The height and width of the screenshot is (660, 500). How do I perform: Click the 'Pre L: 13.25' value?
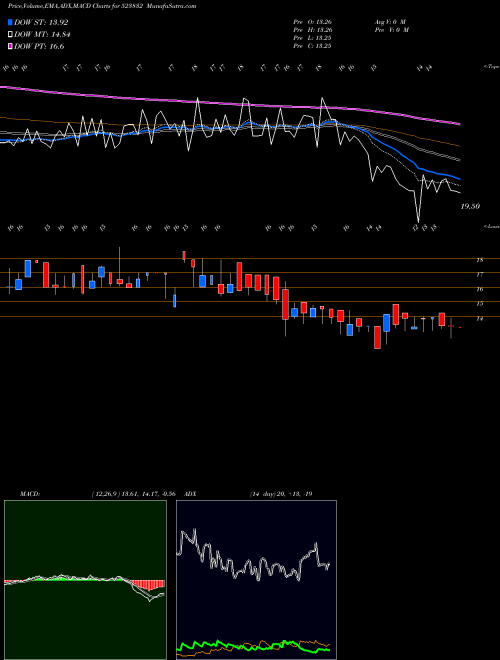[312, 38]
